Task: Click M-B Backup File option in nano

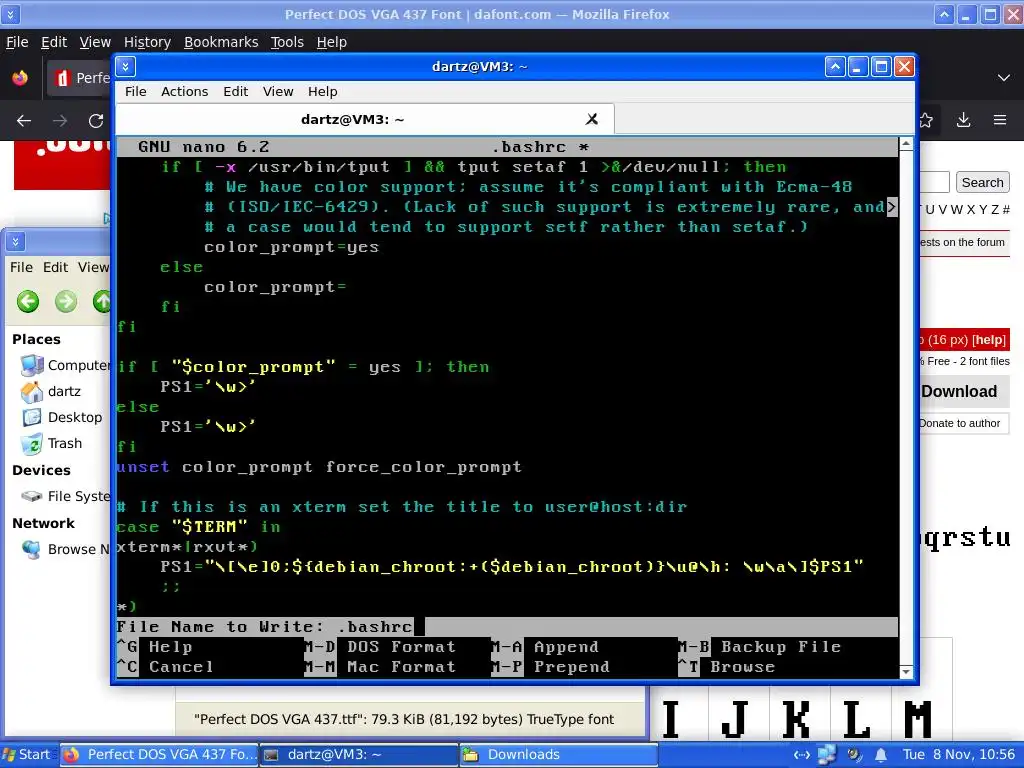Action: click(760, 647)
